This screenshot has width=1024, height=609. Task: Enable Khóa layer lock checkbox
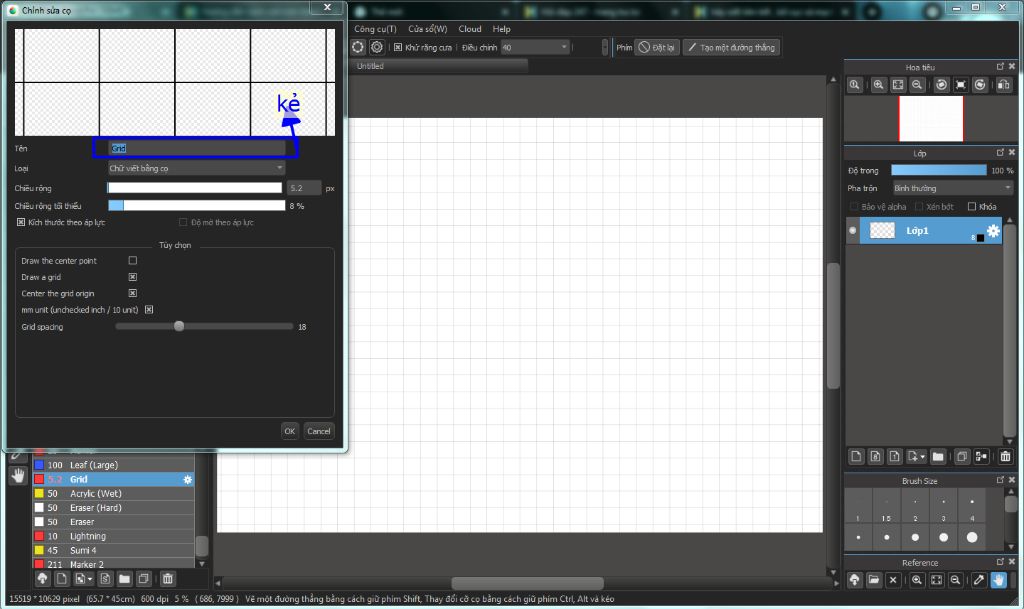(x=972, y=206)
